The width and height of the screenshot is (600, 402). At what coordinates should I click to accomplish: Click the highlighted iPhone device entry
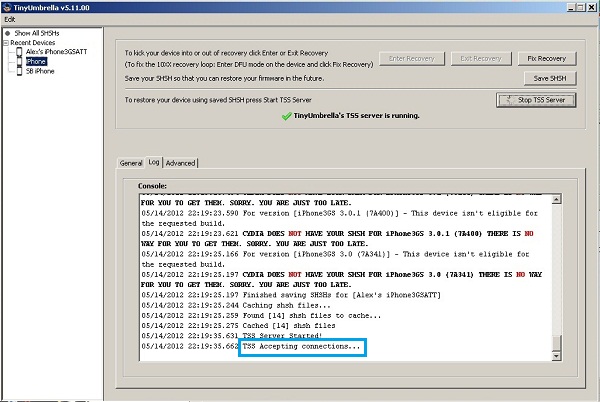pos(36,62)
